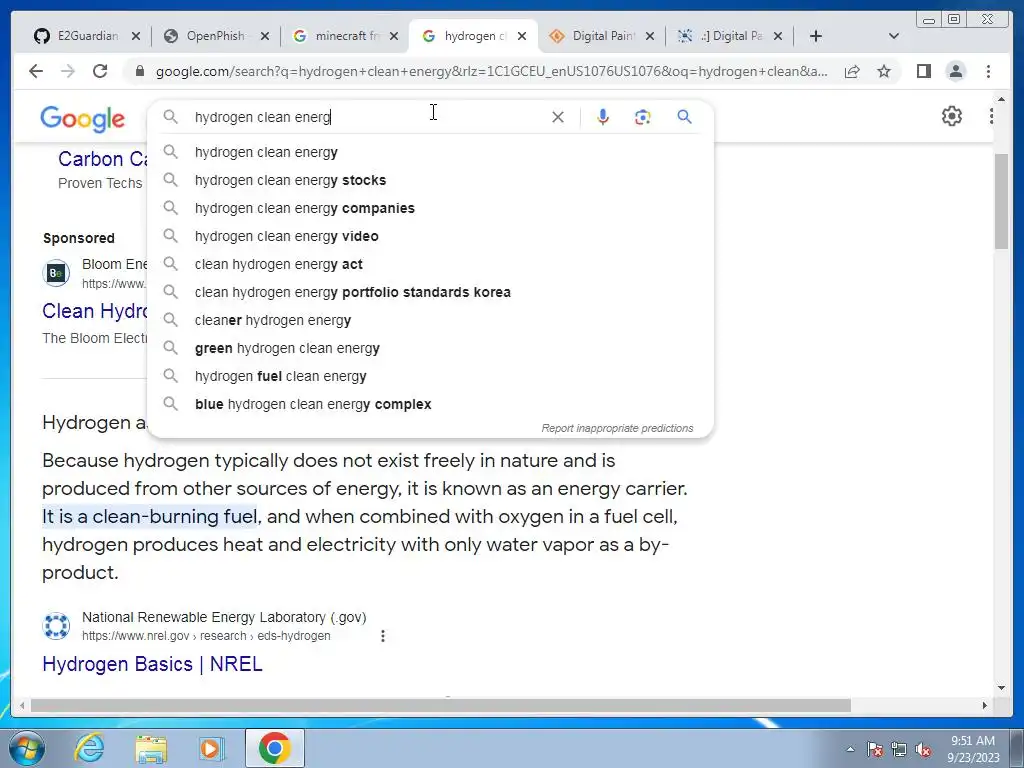The width and height of the screenshot is (1024, 768).
Task: Open Windows Explorer from the taskbar
Action: 151,748
